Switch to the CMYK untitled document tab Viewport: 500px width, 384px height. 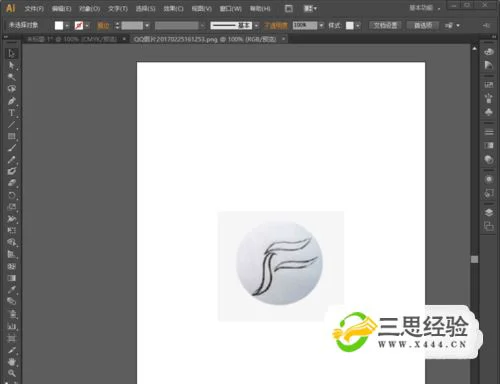(71, 39)
